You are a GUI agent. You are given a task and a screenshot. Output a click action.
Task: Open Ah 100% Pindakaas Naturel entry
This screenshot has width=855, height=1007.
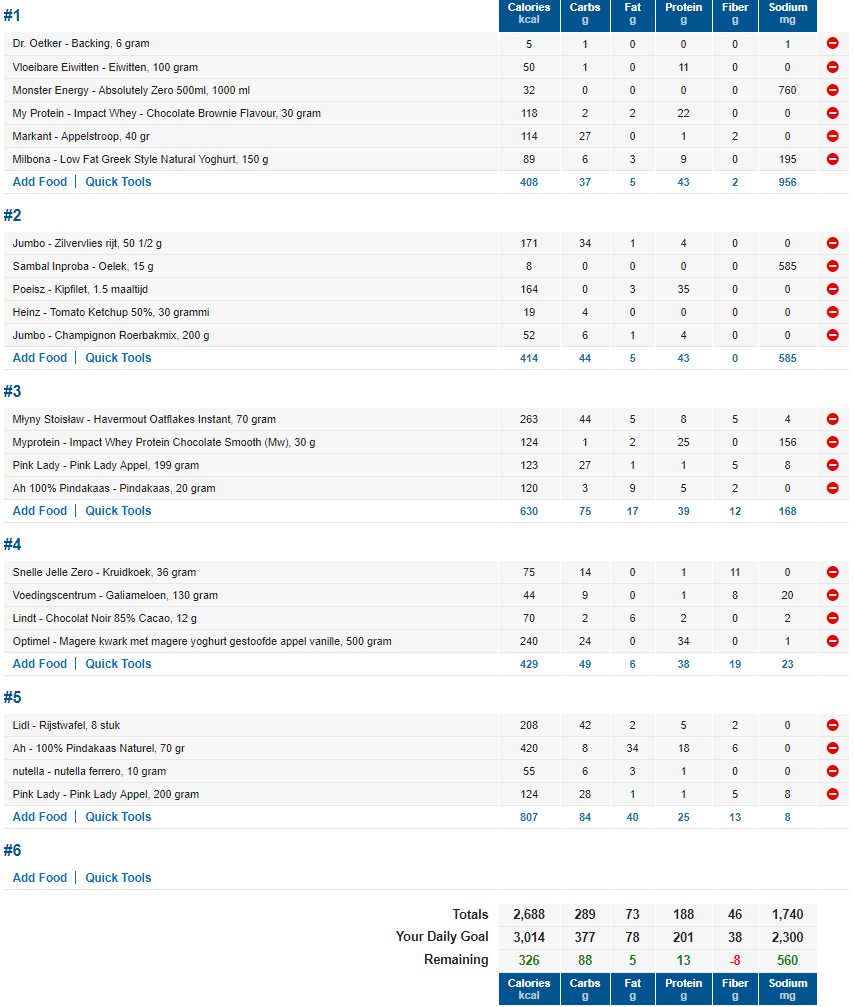pos(98,748)
